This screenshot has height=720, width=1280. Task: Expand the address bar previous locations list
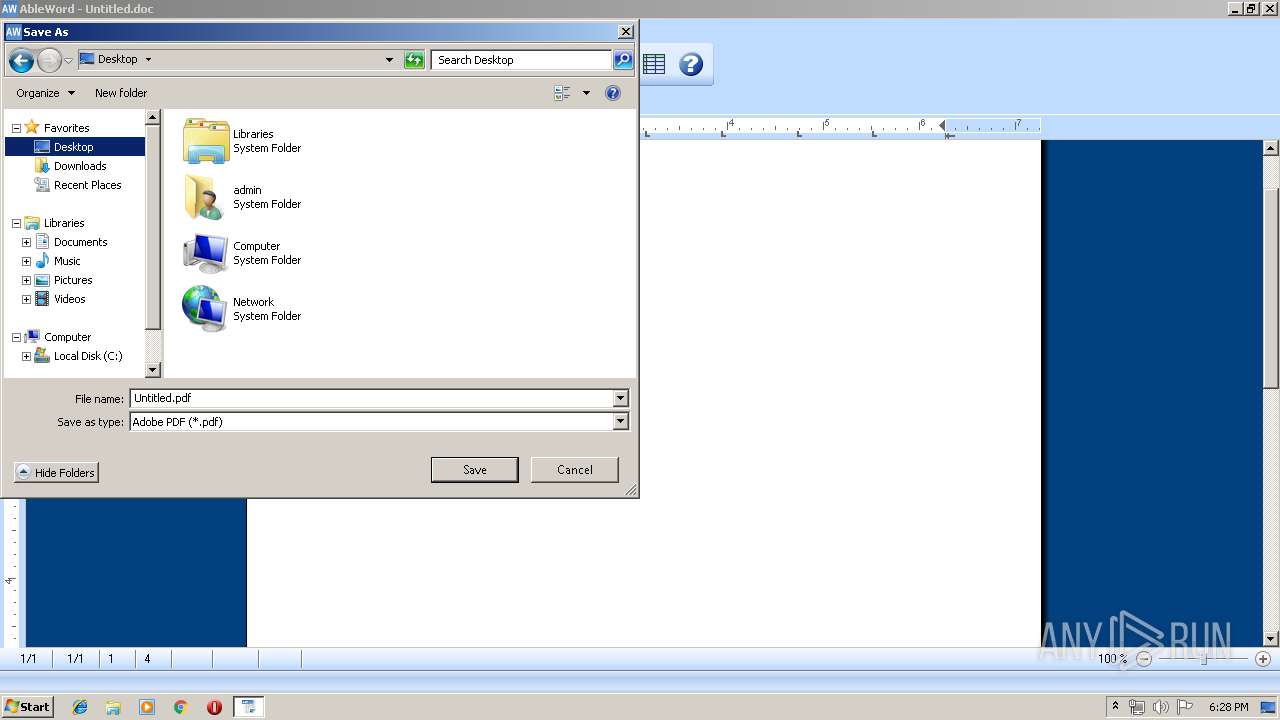(389, 60)
